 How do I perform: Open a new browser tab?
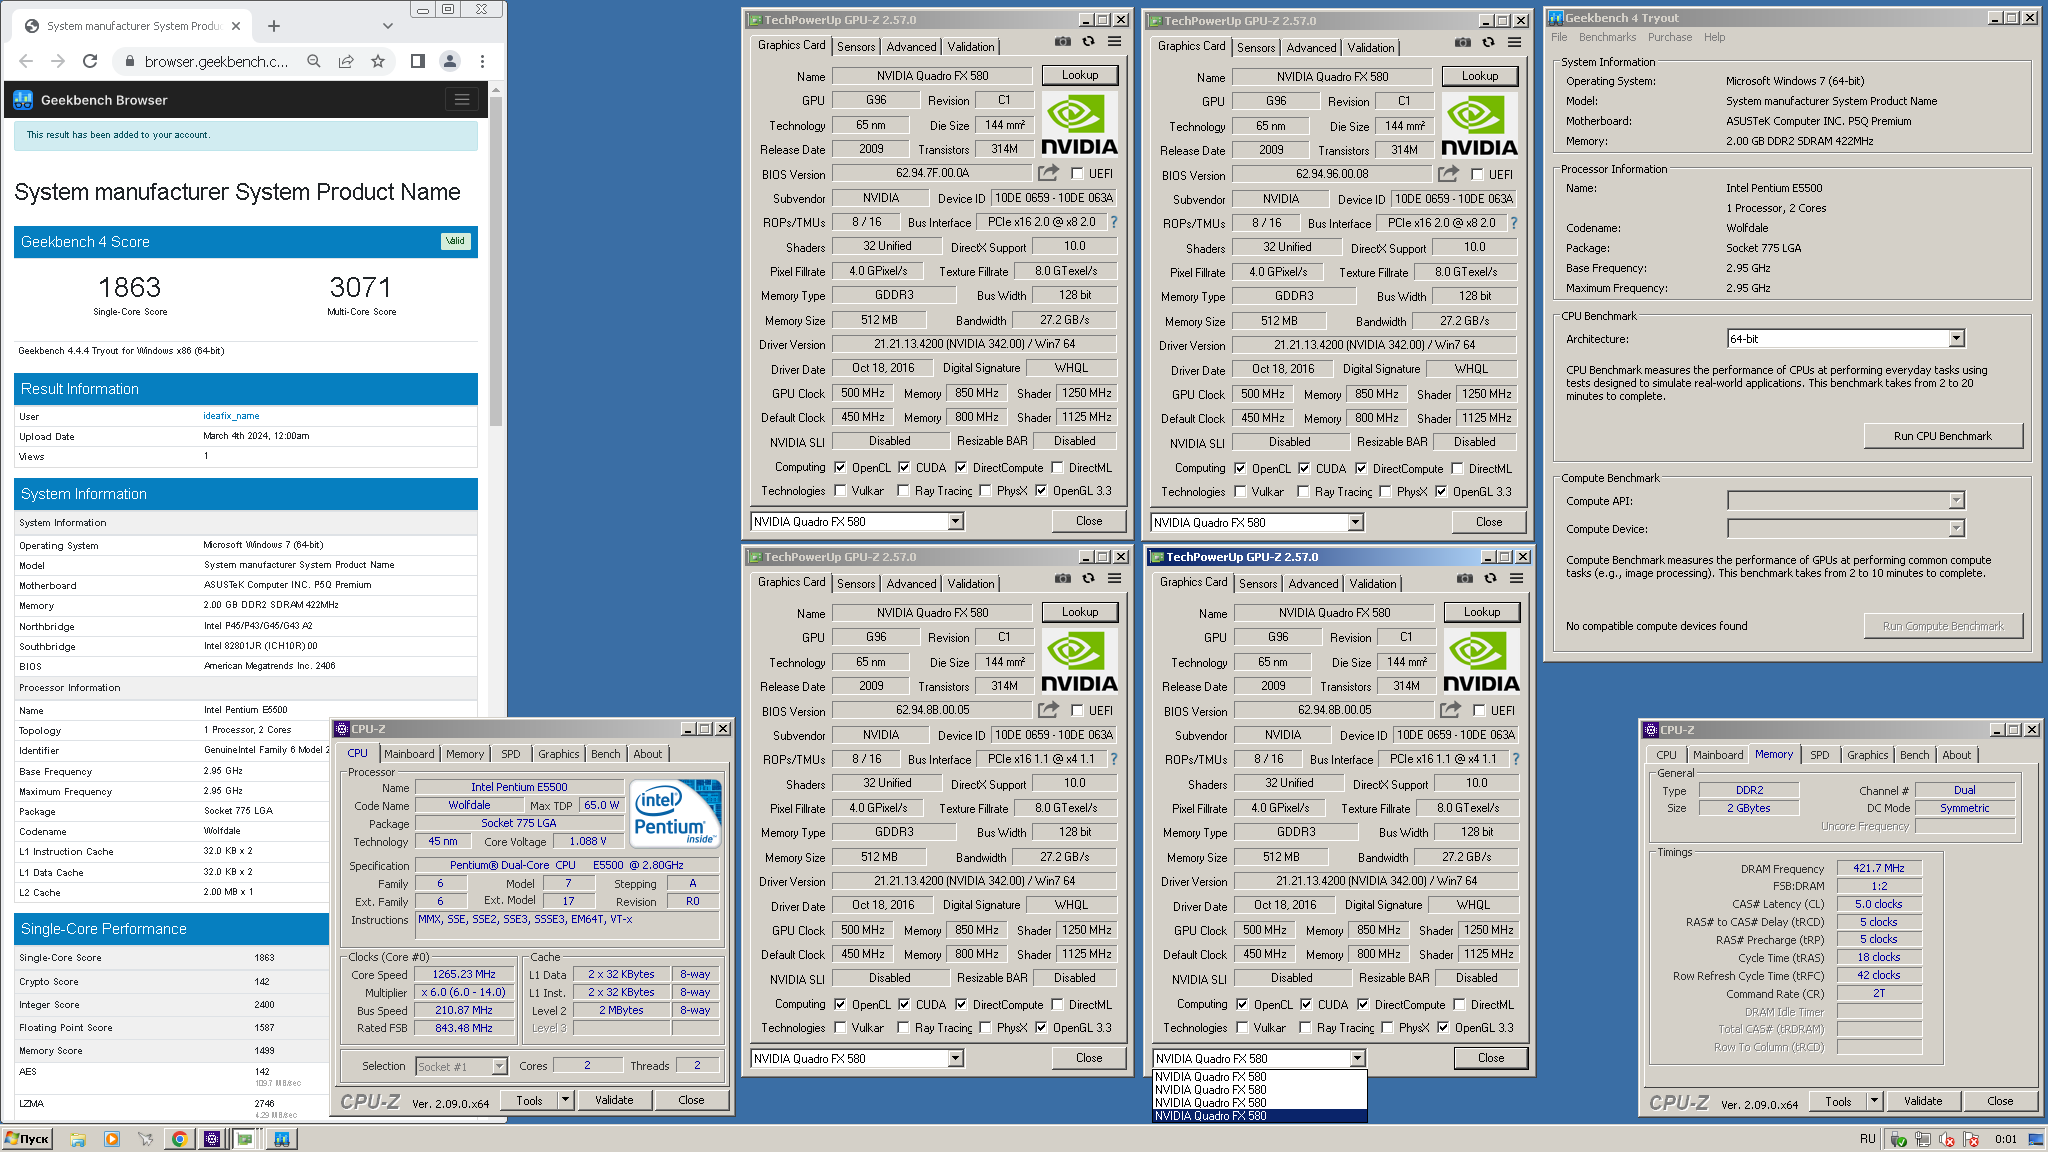pos(274,26)
